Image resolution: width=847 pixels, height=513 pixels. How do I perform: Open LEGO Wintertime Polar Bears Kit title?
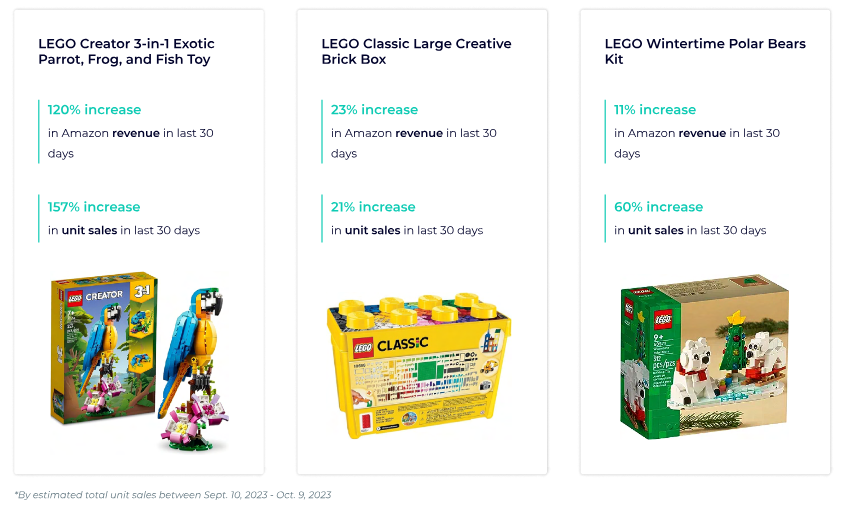[x=705, y=51]
